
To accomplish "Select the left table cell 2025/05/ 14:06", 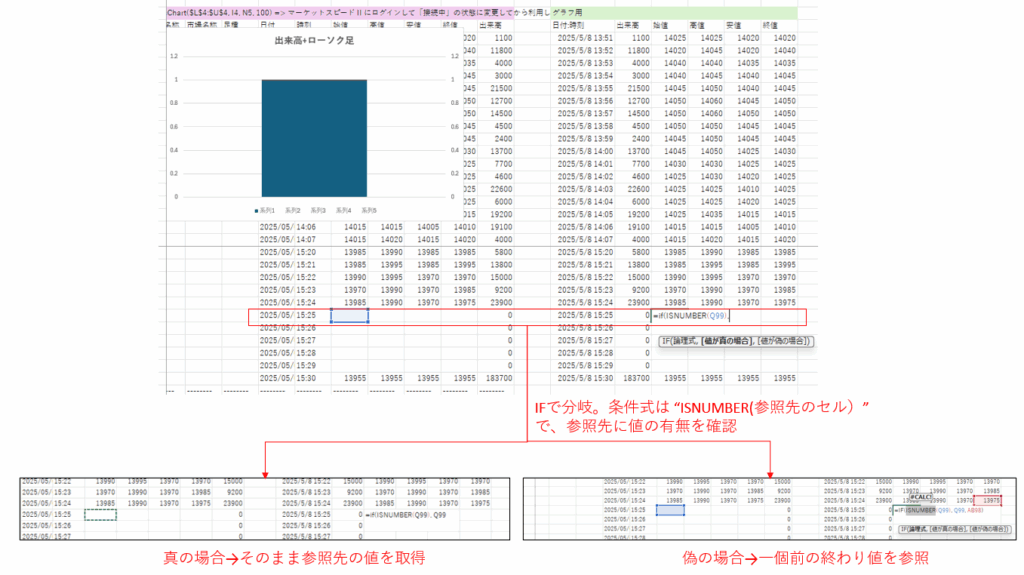I will (287, 227).
